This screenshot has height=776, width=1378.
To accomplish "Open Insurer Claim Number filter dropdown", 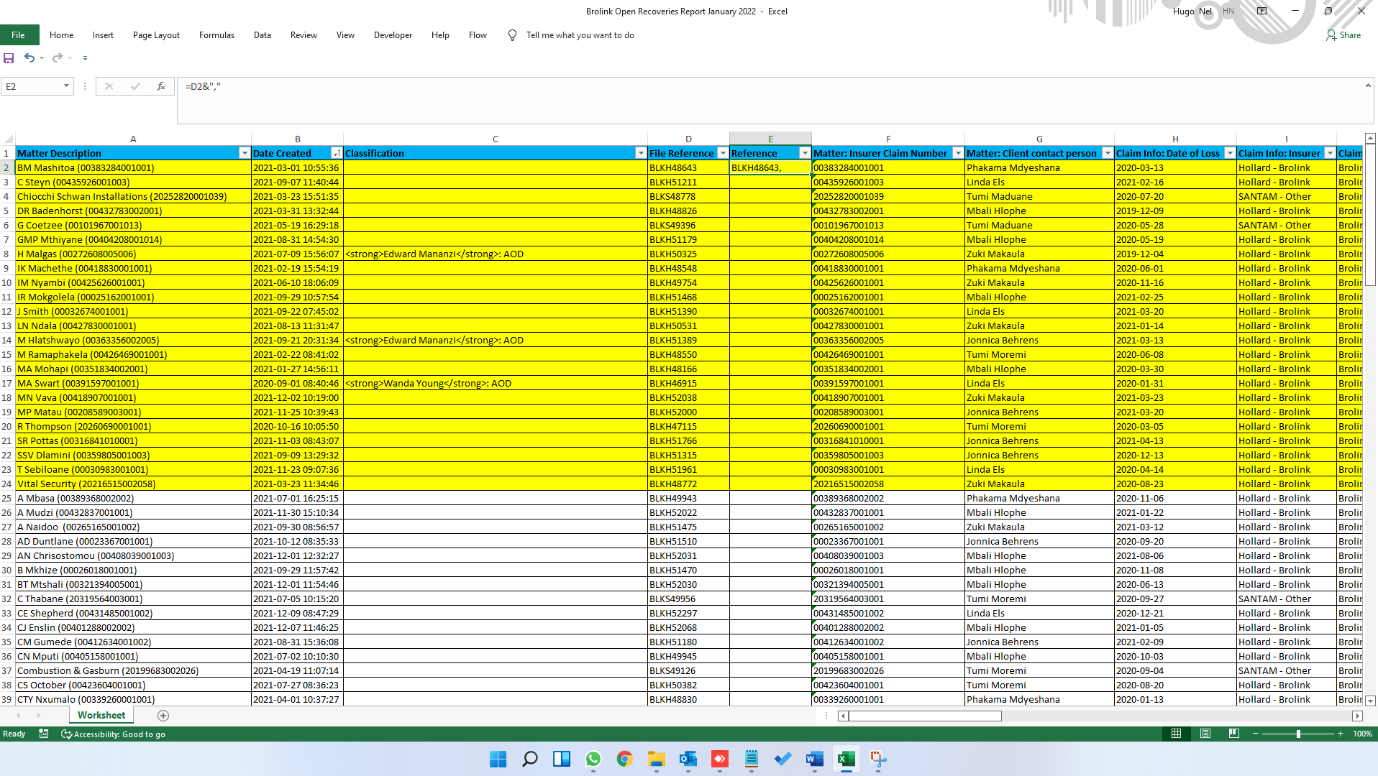I will 957,153.
